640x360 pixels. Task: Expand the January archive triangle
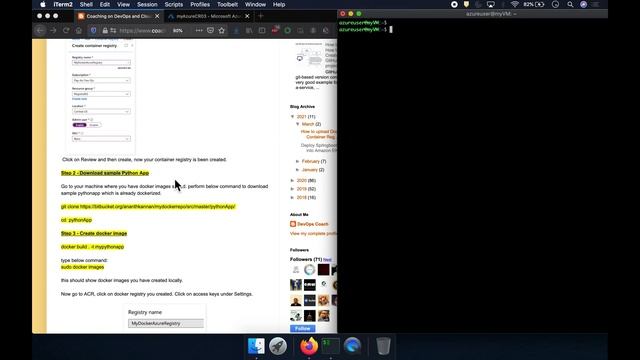(298, 170)
